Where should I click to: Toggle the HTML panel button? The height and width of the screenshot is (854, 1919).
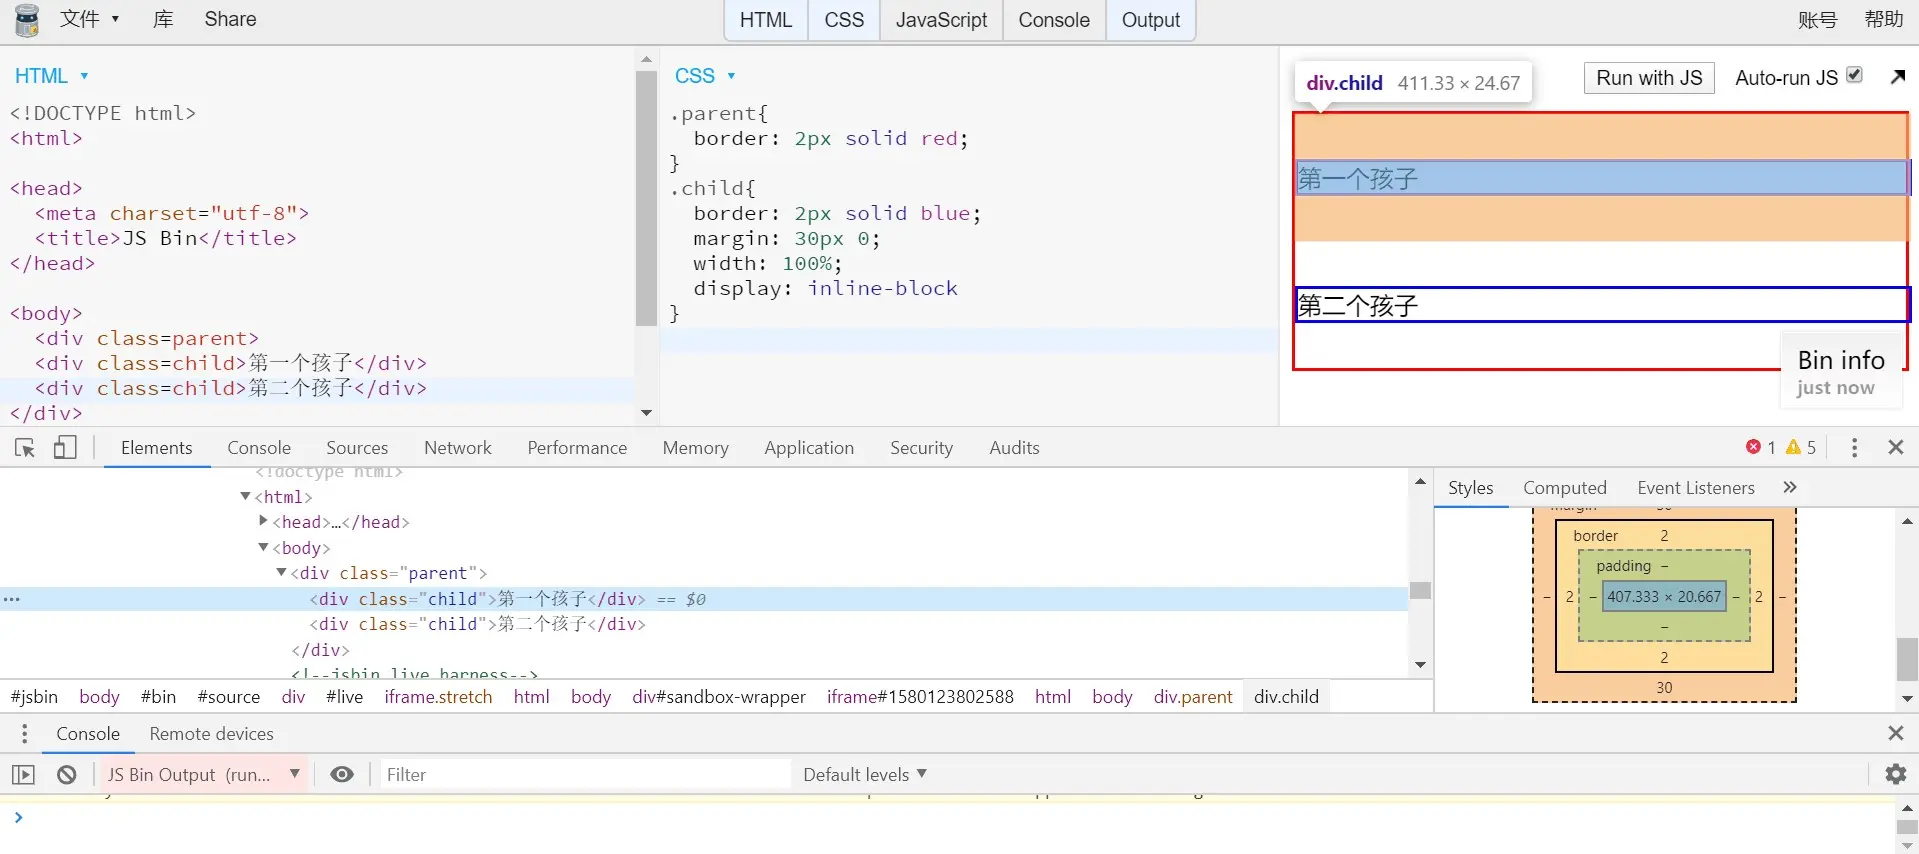tap(766, 20)
